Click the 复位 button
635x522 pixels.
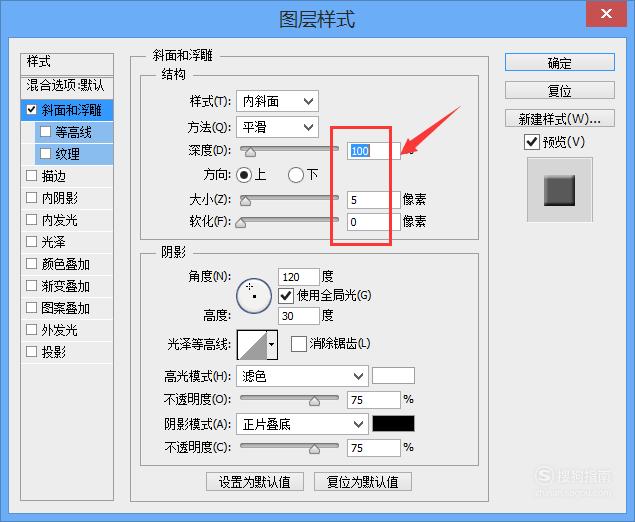560,90
